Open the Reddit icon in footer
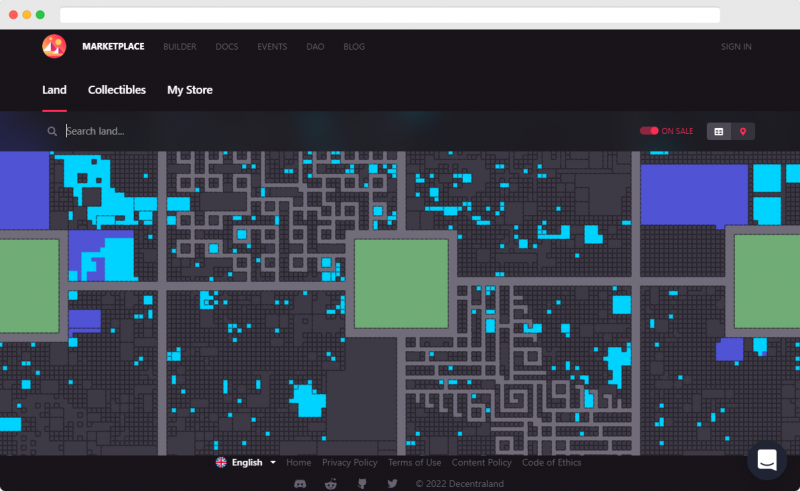Image resolution: width=800 pixels, height=491 pixels. coord(331,483)
